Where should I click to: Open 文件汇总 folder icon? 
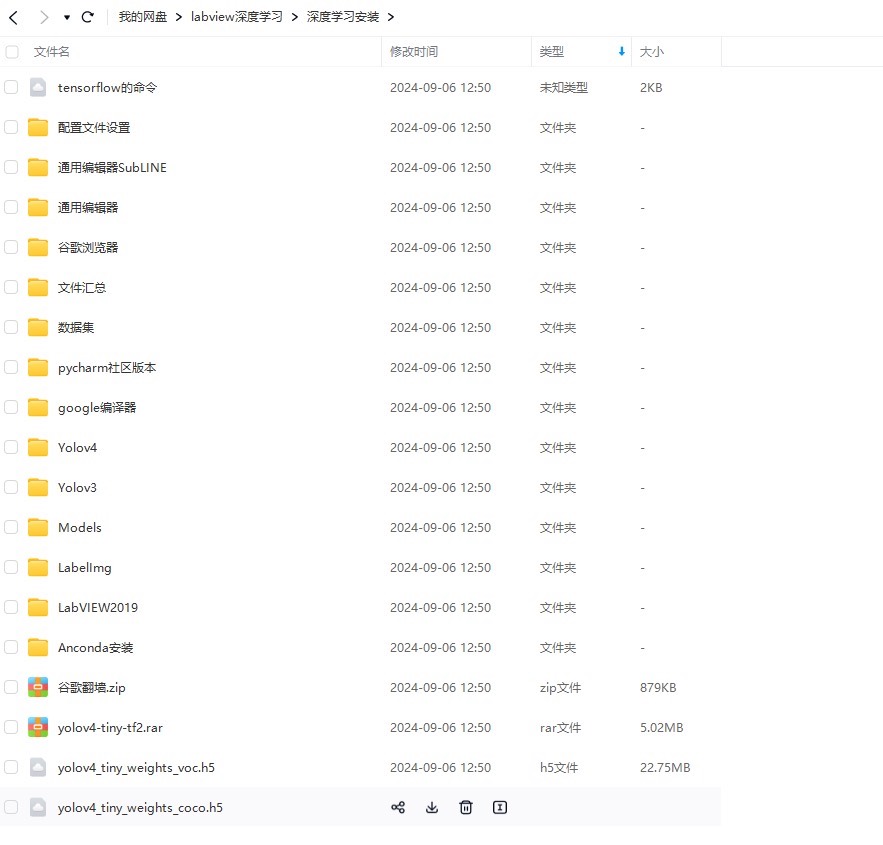click(x=38, y=287)
